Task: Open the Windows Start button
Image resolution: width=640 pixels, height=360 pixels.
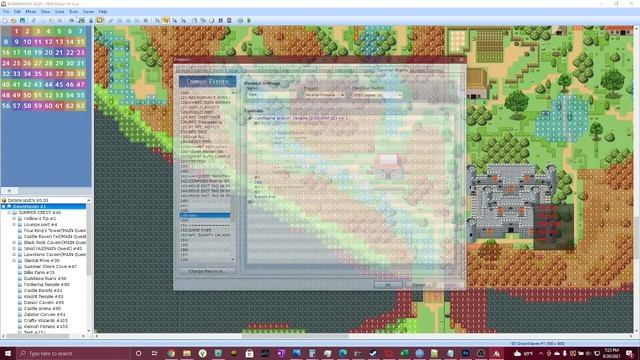Action: 8,353
